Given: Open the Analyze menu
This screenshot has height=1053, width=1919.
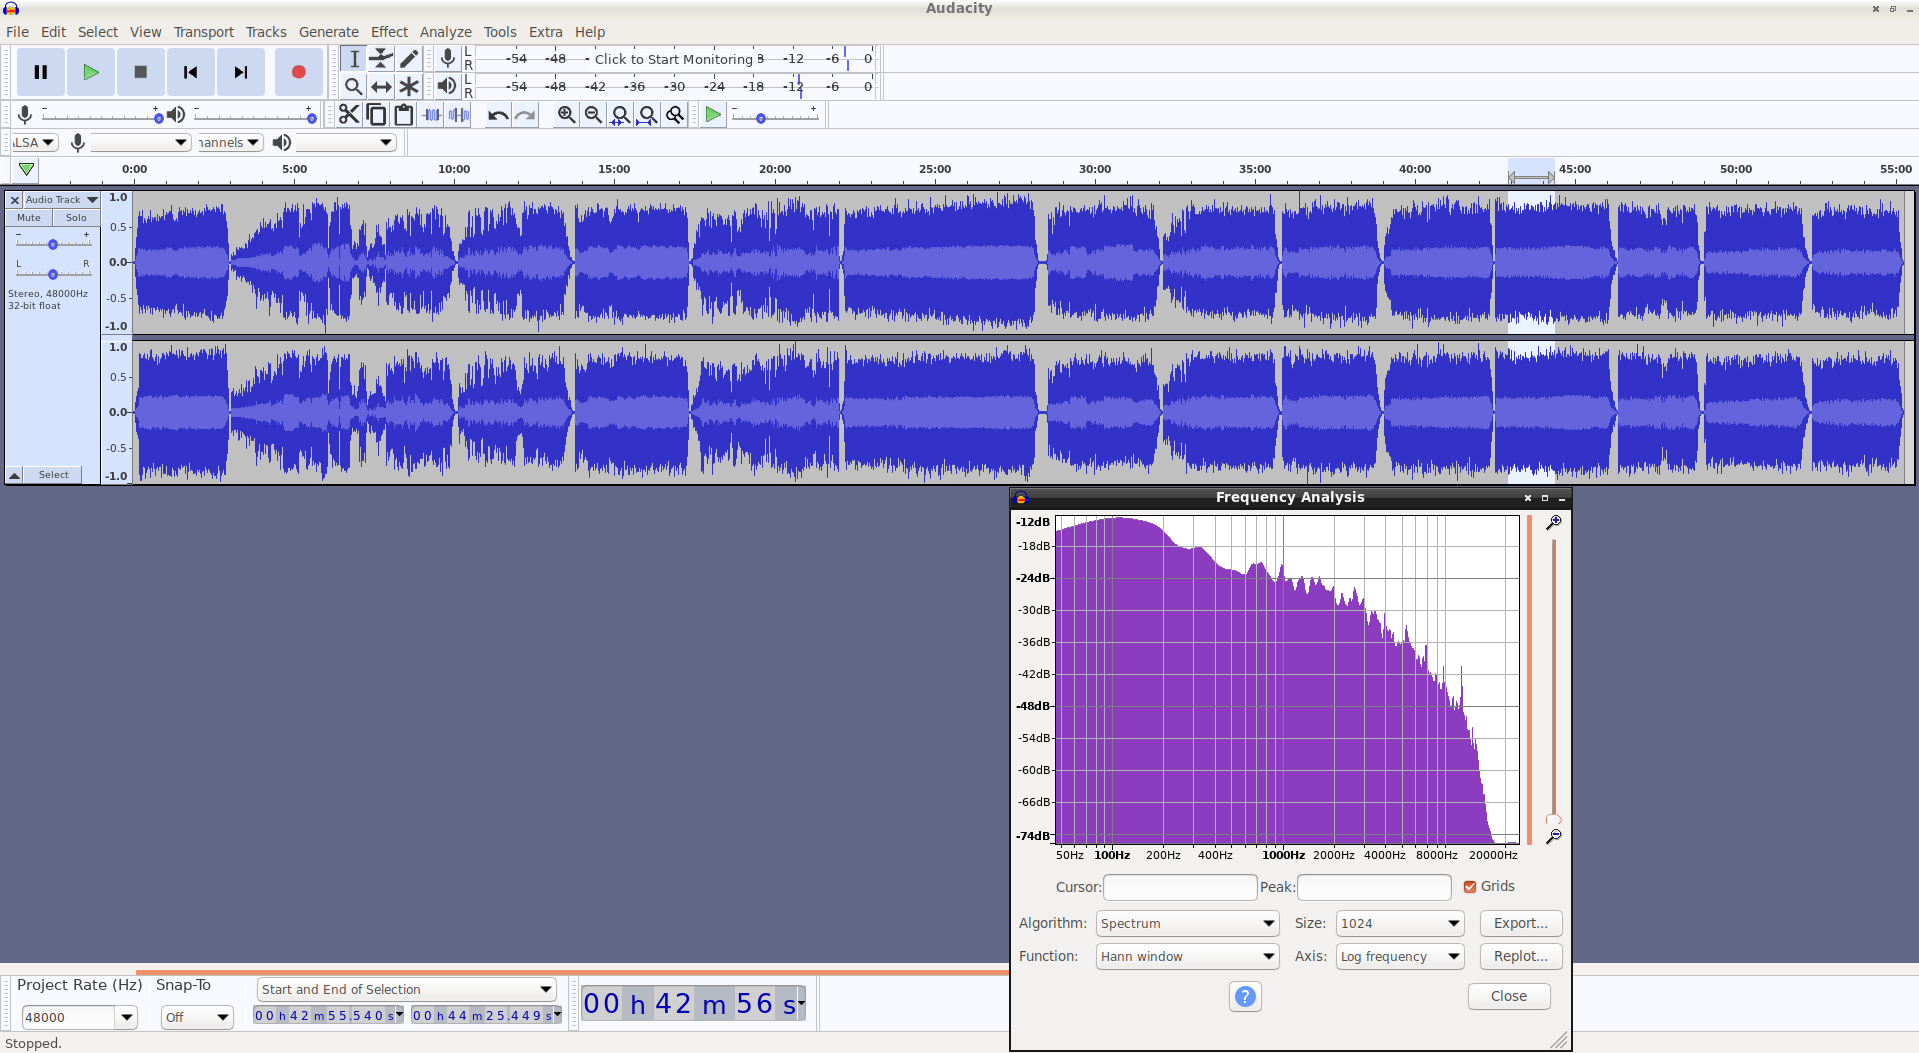Looking at the screenshot, I should point(445,32).
